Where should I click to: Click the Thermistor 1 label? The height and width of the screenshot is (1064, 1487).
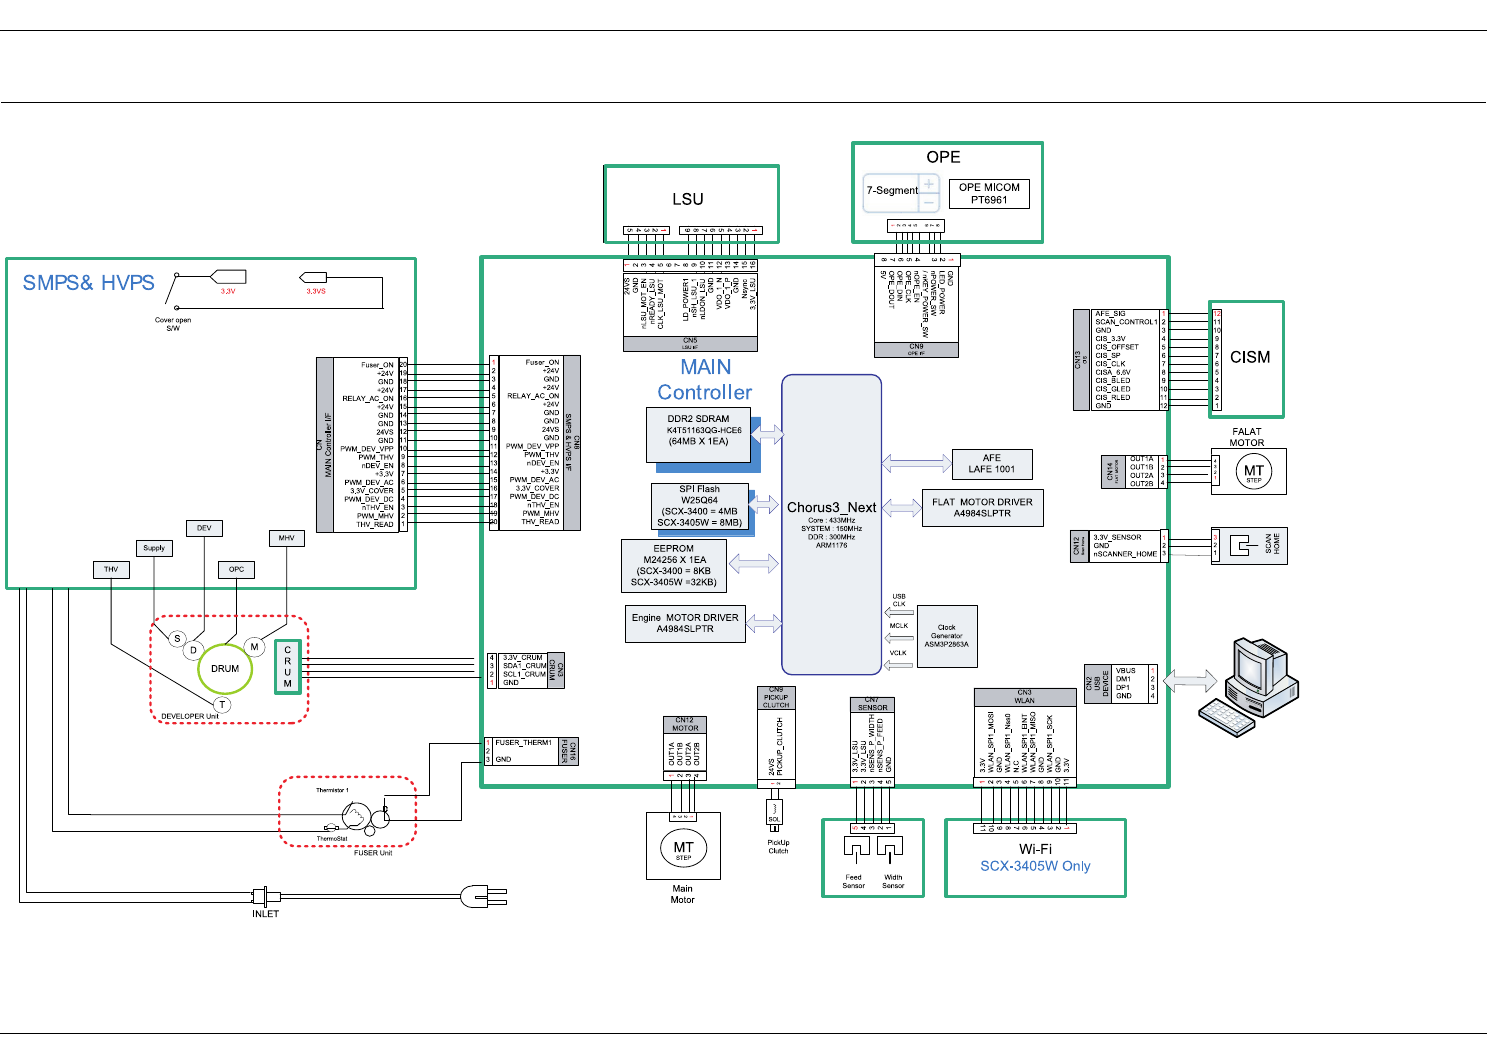pos(332,790)
